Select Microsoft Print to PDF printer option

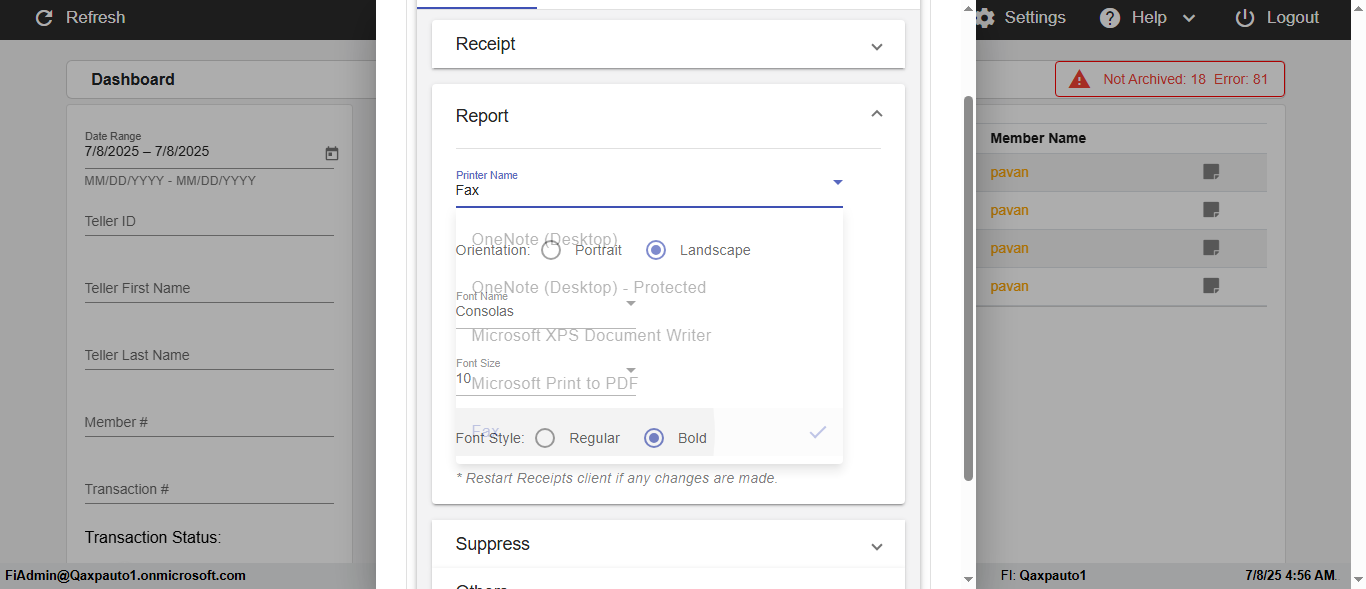point(554,383)
